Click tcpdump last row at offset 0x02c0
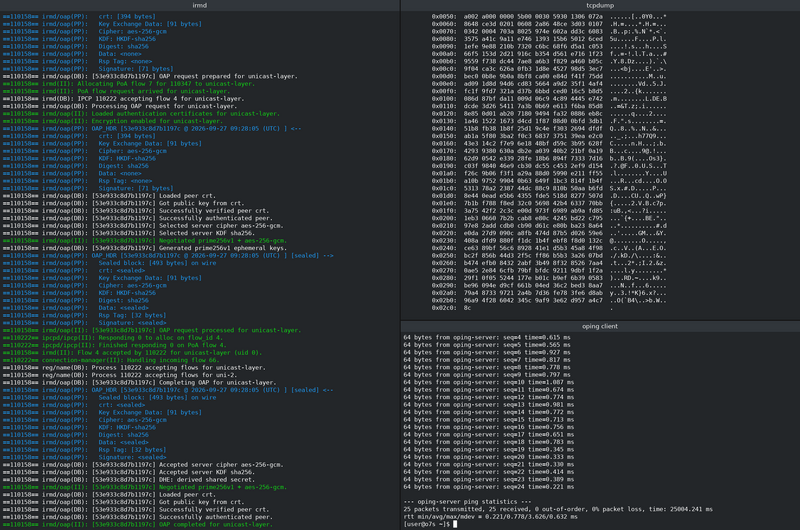Viewport: 800px width, 530px height. click(522, 308)
